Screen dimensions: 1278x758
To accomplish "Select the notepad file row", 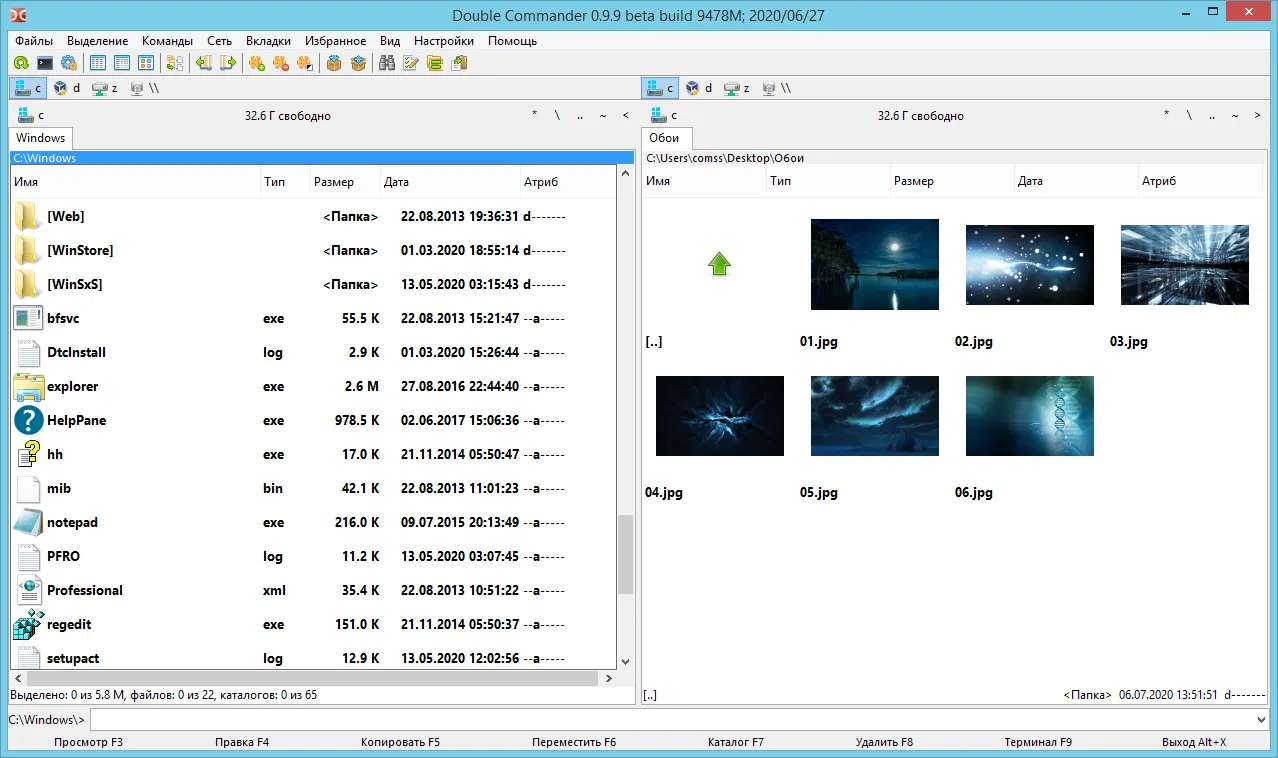I will [314, 522].
